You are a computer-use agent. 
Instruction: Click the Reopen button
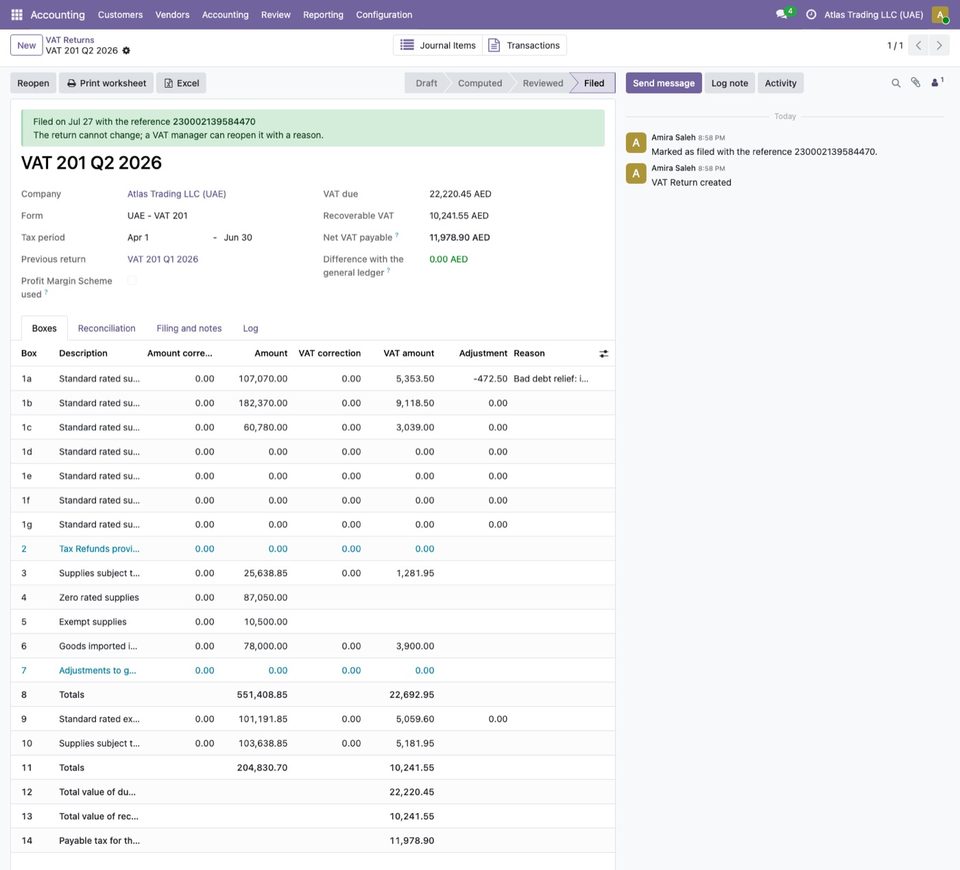tap(33, 83)
